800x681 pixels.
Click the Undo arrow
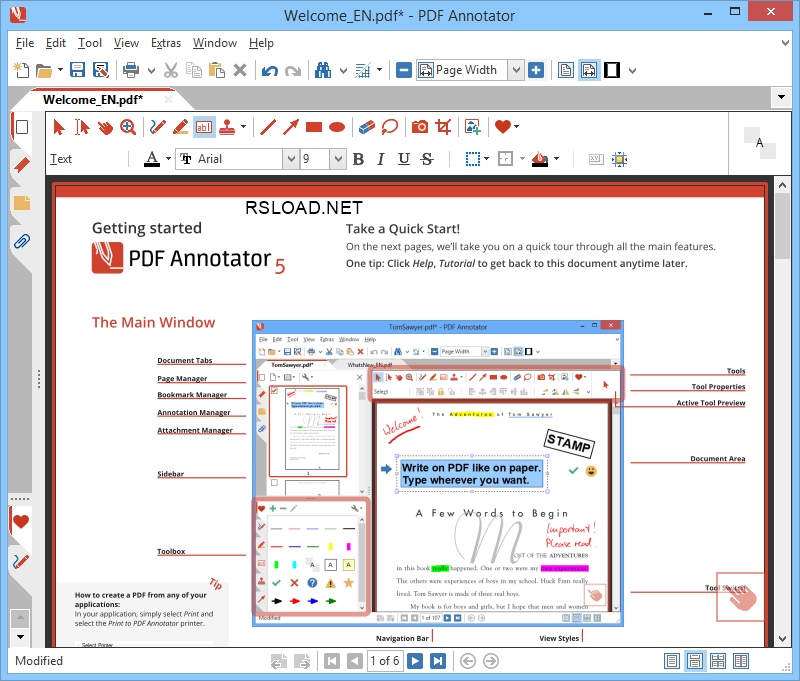click(x=269, y=70)
